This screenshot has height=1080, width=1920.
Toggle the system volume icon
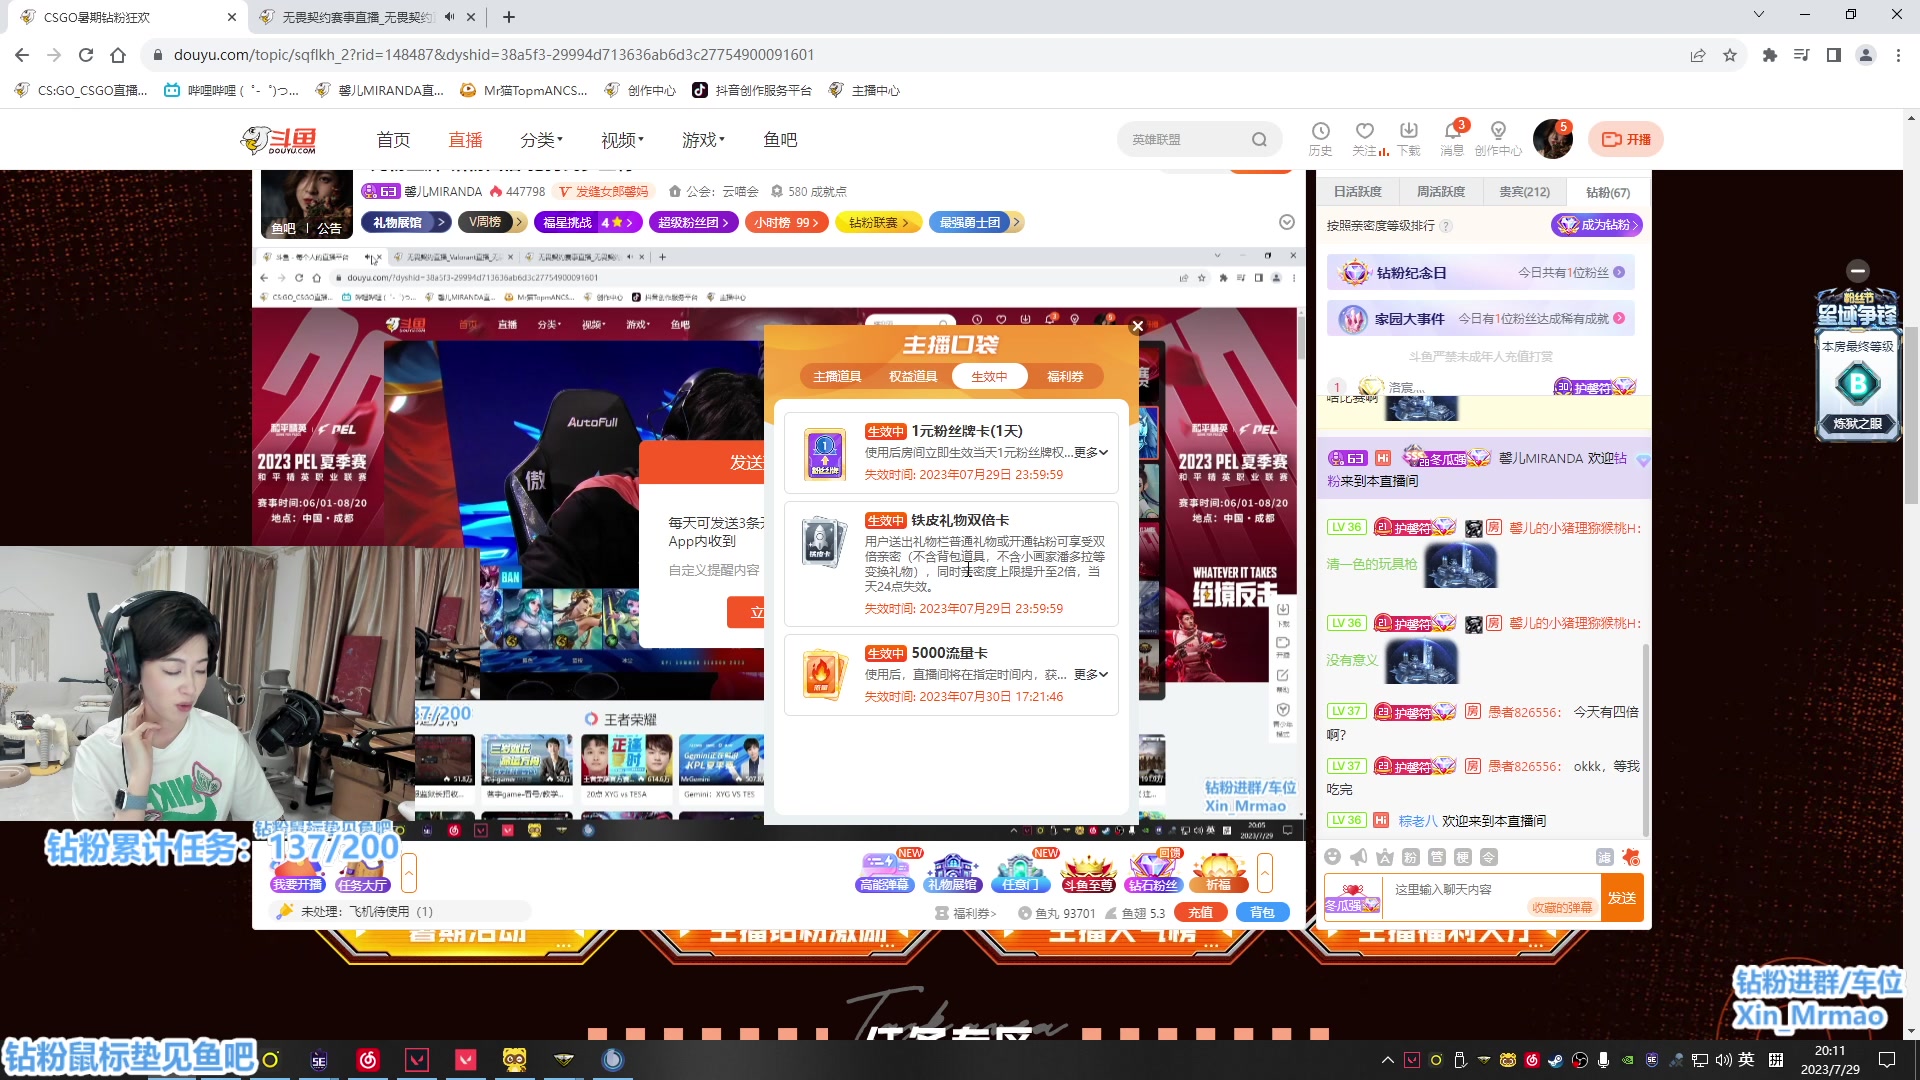point(1723,1060)
